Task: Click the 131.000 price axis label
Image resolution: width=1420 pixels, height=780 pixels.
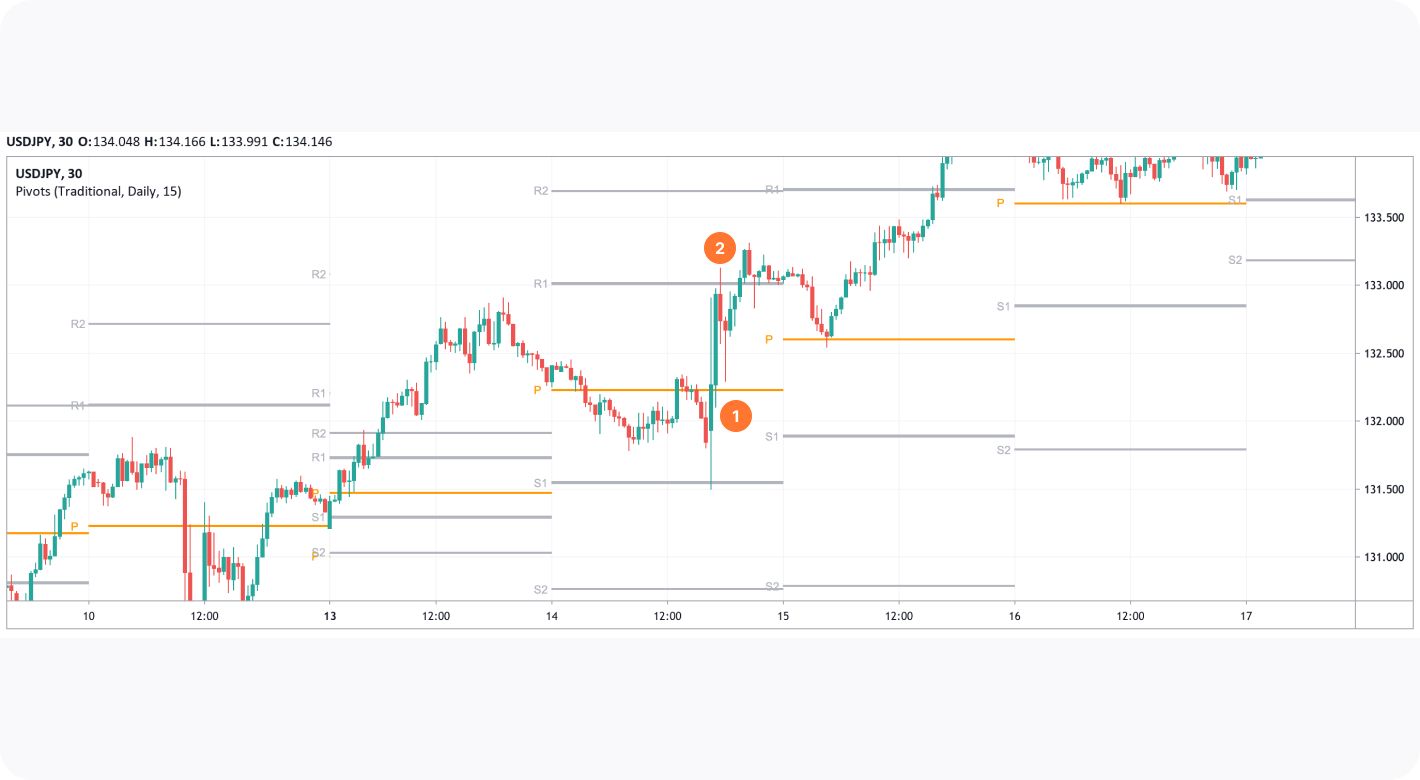Action: point(1385,557)
